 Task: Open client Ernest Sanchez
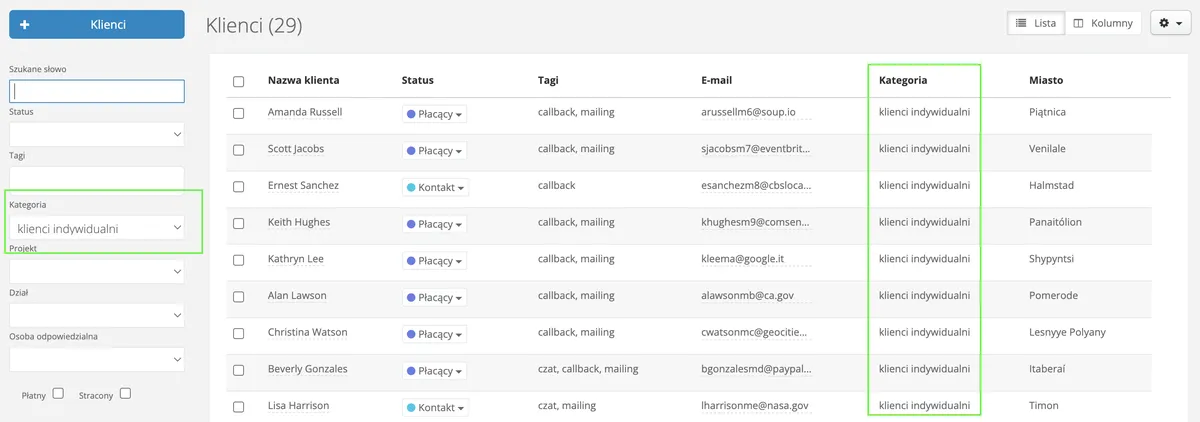pos(303,185)
